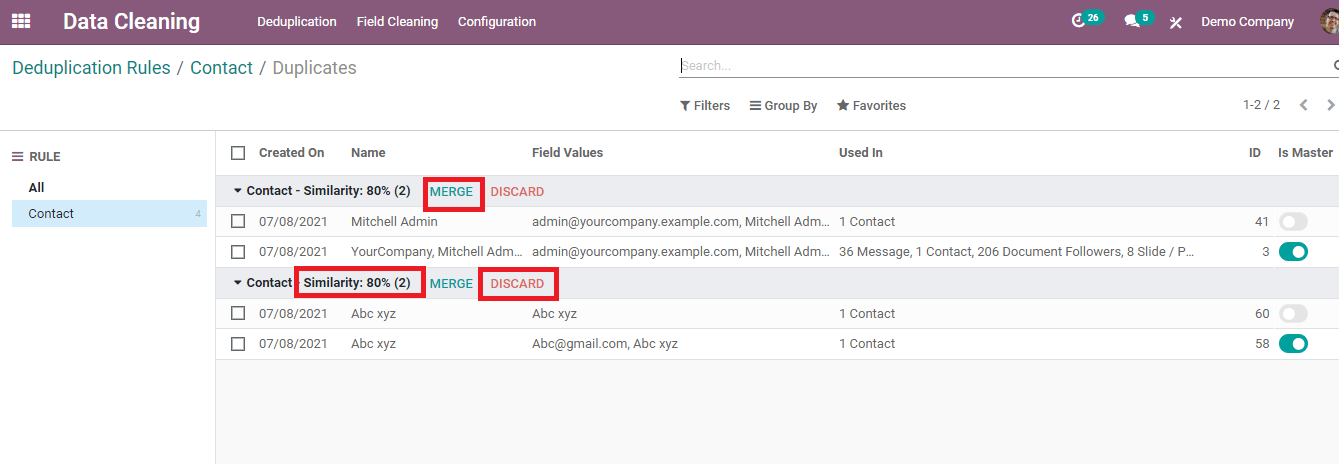Click the debug tools wrench icon
Screen dimensions: 1339x464
1176,22
